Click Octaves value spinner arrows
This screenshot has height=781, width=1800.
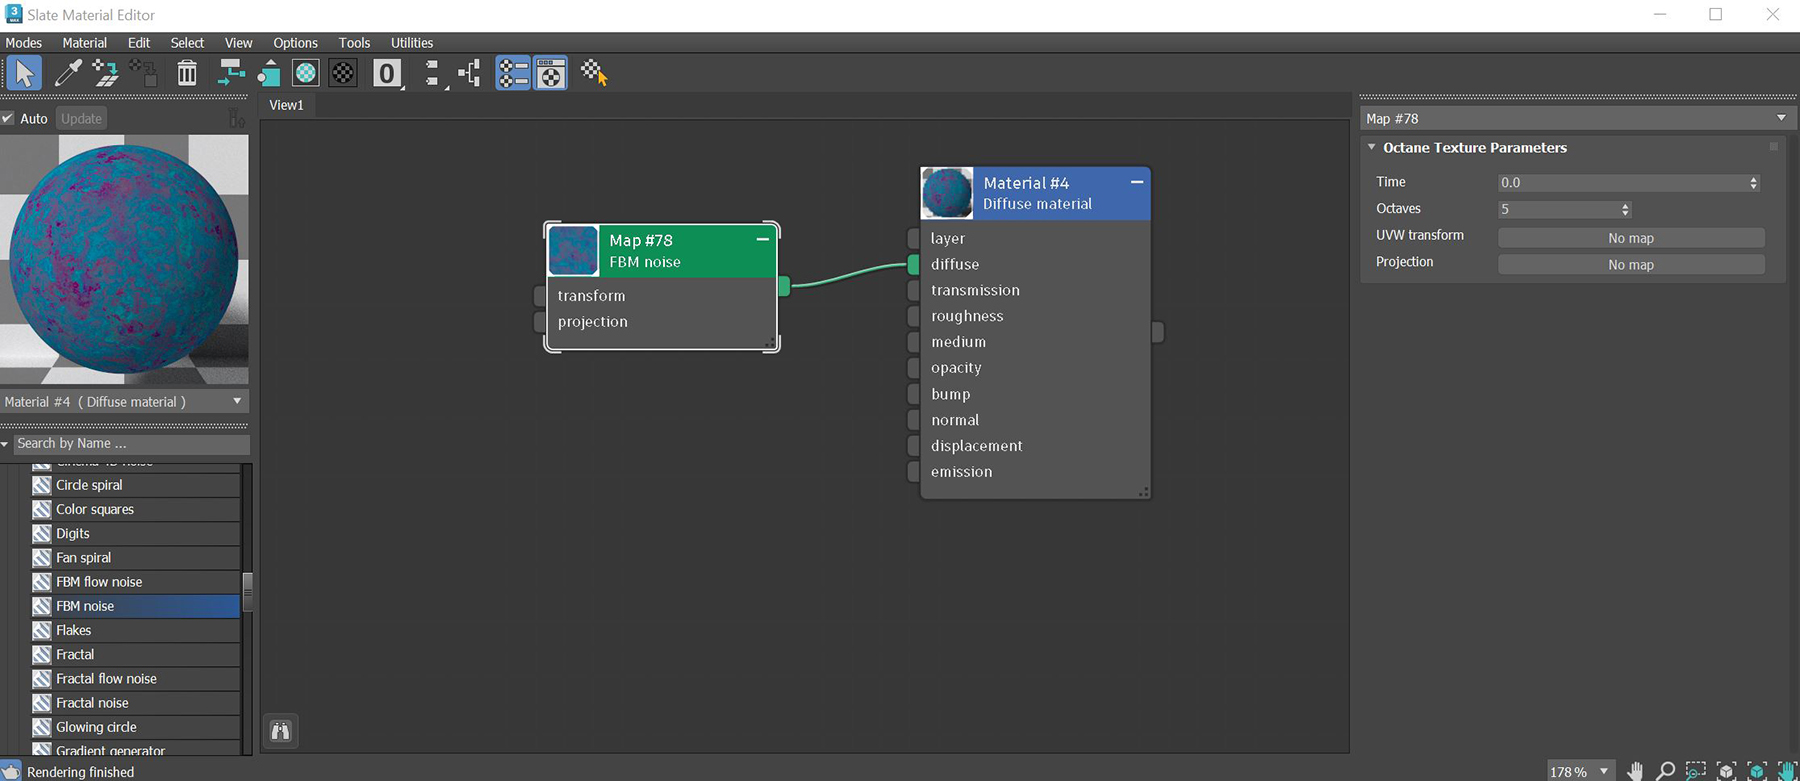click(x=1625, y=209)
